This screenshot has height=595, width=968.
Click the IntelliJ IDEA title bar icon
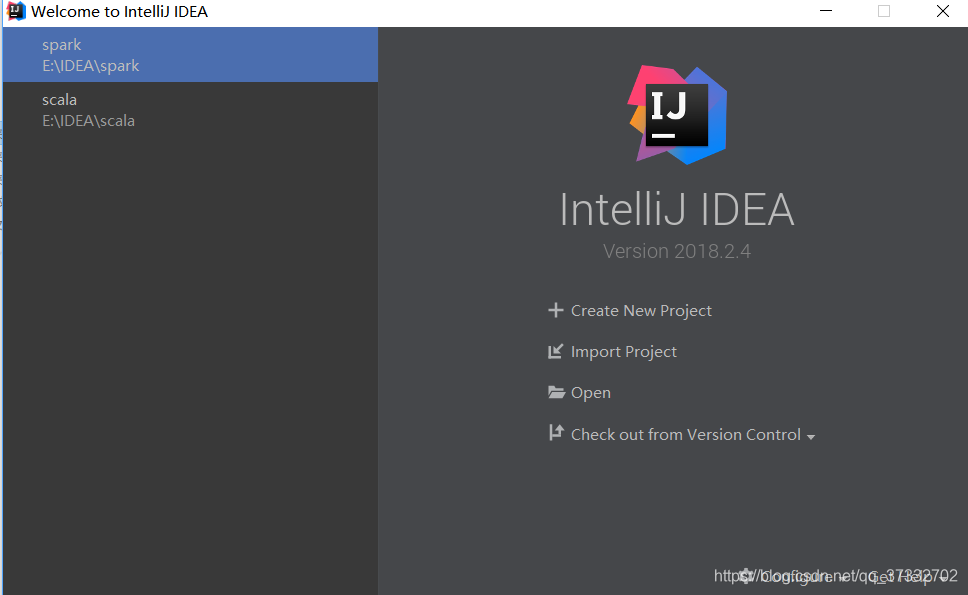click(15, 11)
